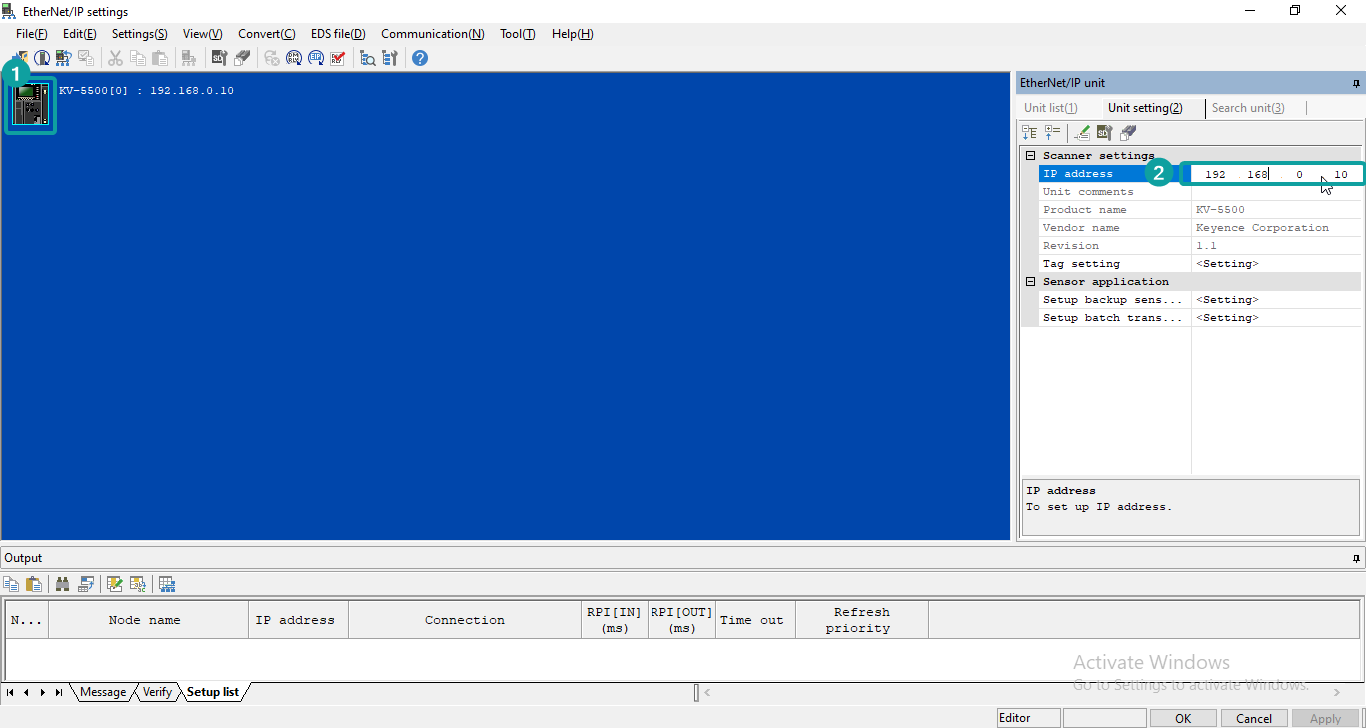
Task: Pin the EtherNet/IP unit panel
Action: (1357, 83)
